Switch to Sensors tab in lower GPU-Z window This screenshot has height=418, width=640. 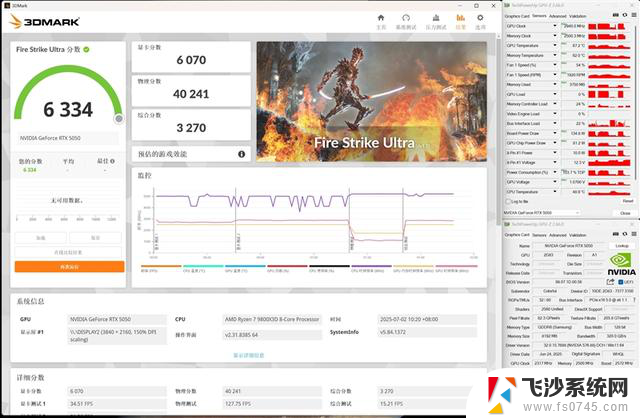pyautogui.click(x=539, y=235)
